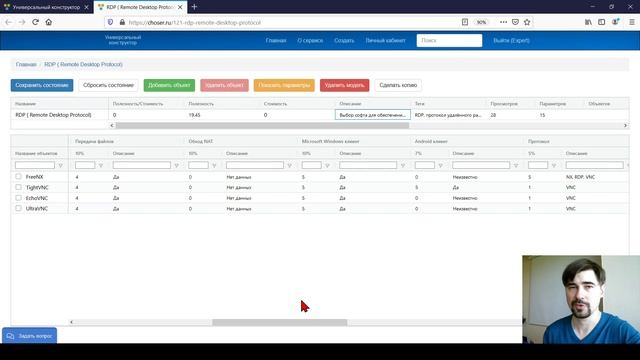This screenshot has width=640, height=360.
Task: Click left arrow of bottom horizontal scrollbar
Action: click(x=71, y=322)
